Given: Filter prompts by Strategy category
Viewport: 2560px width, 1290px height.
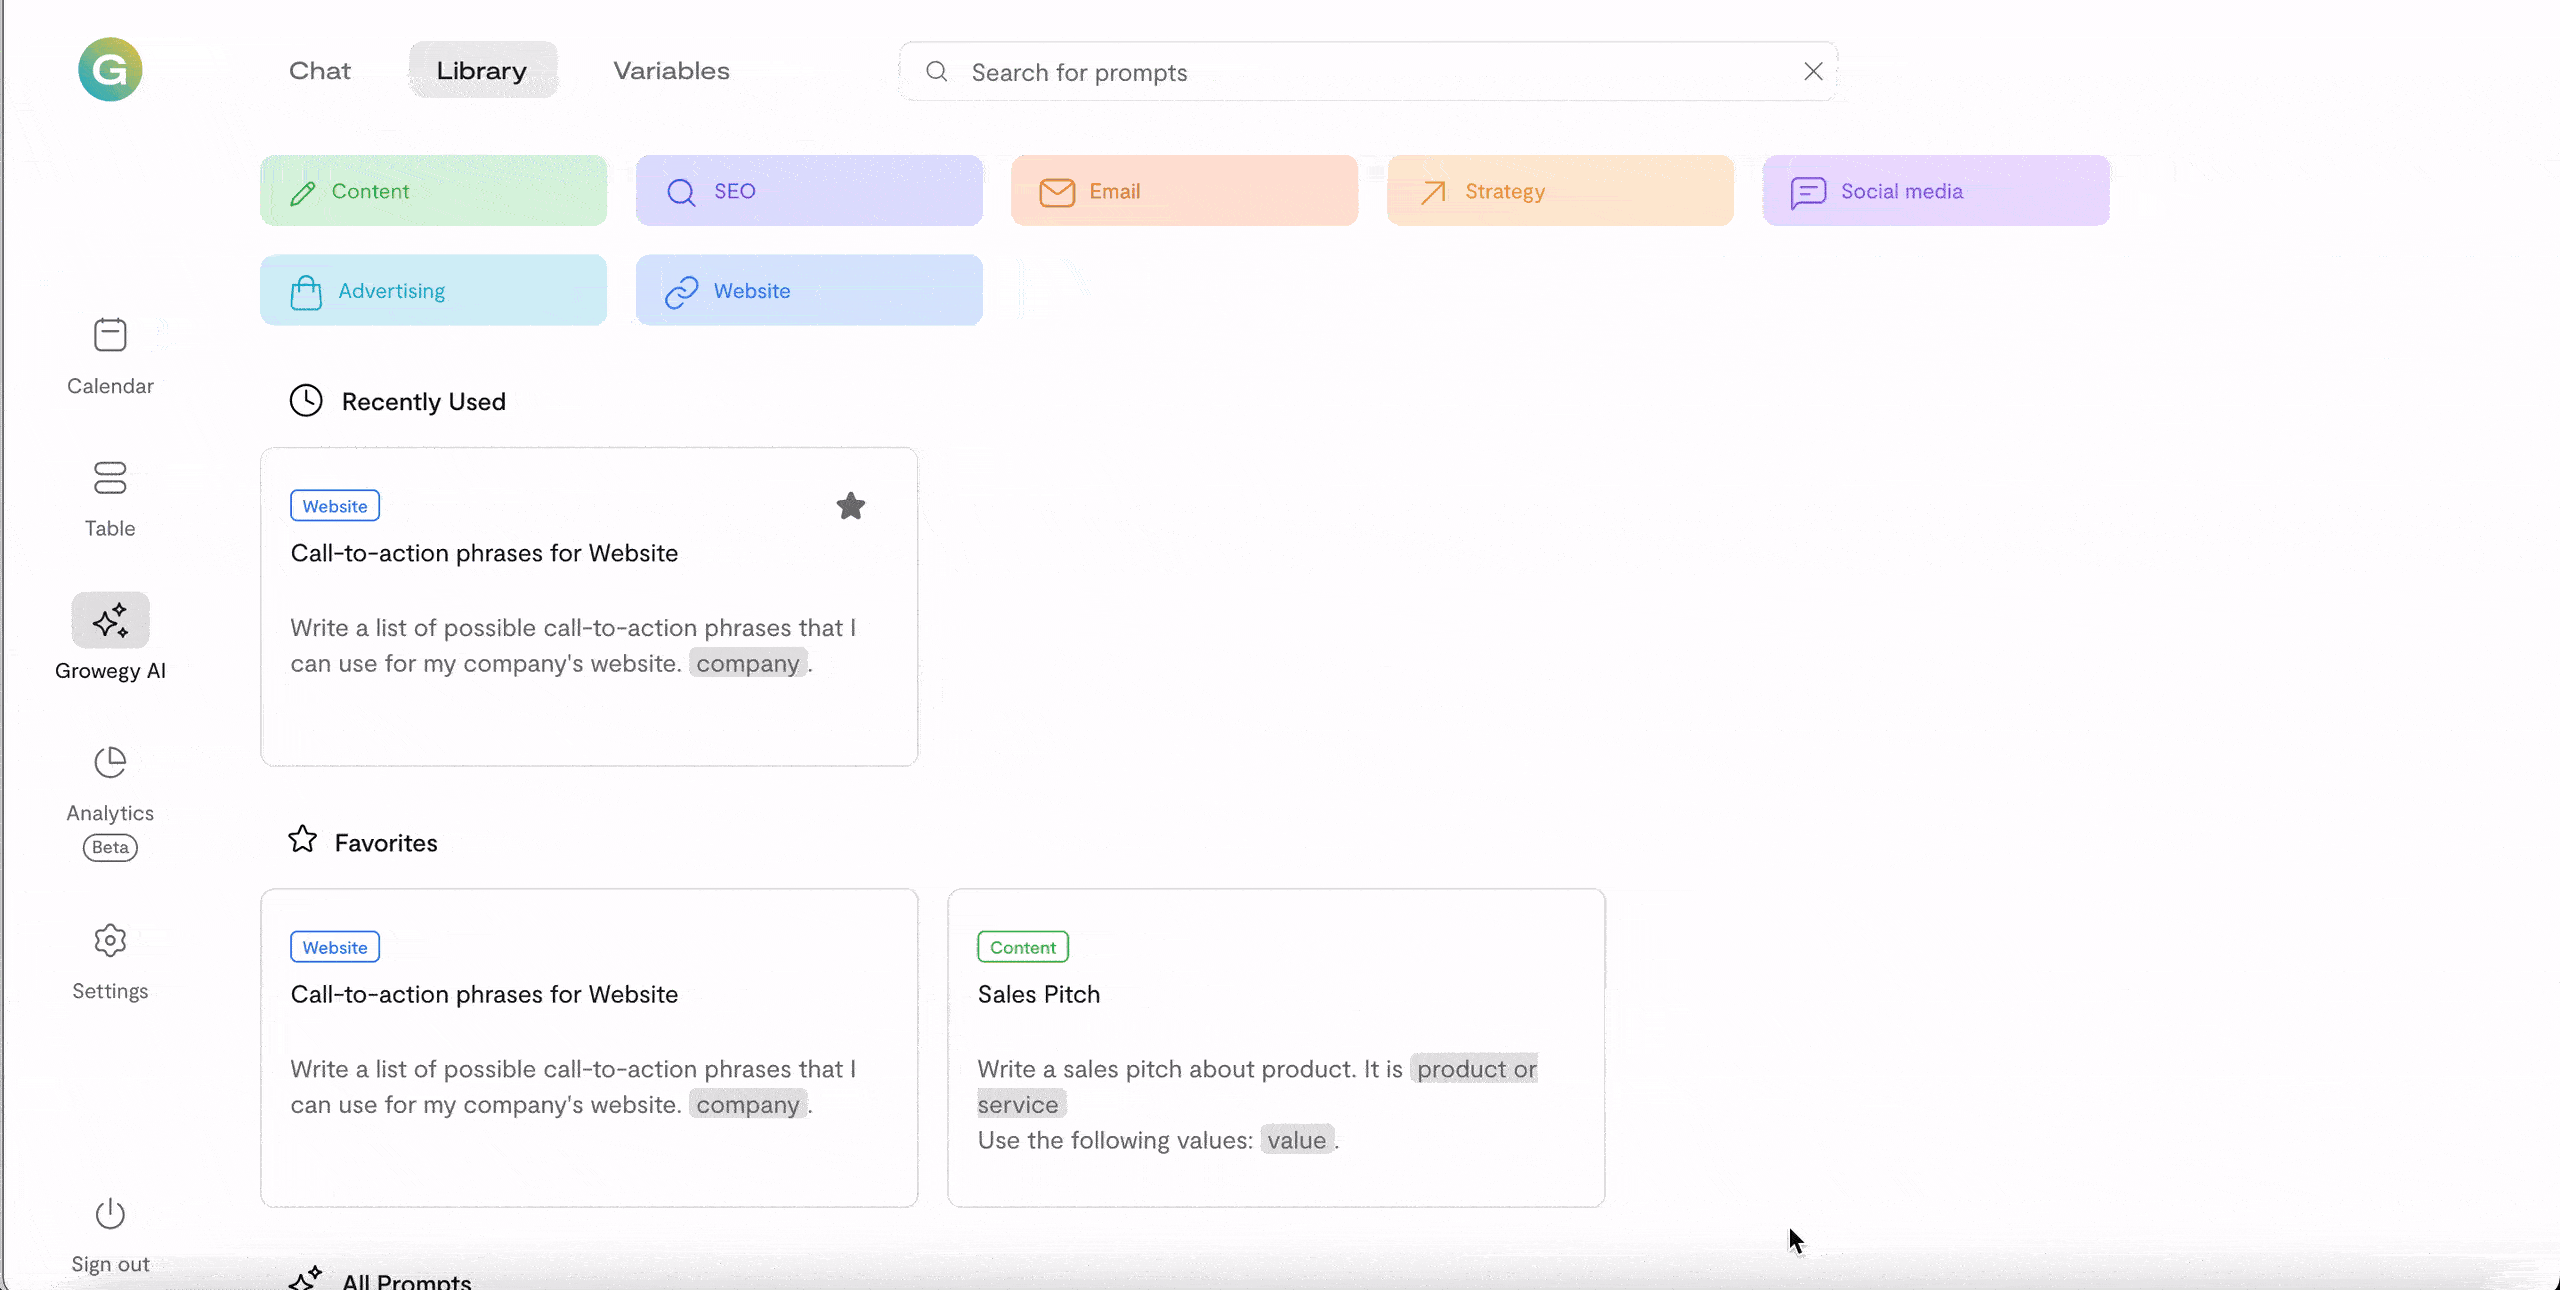Looking at the screenshot, I should [1559, 191].
